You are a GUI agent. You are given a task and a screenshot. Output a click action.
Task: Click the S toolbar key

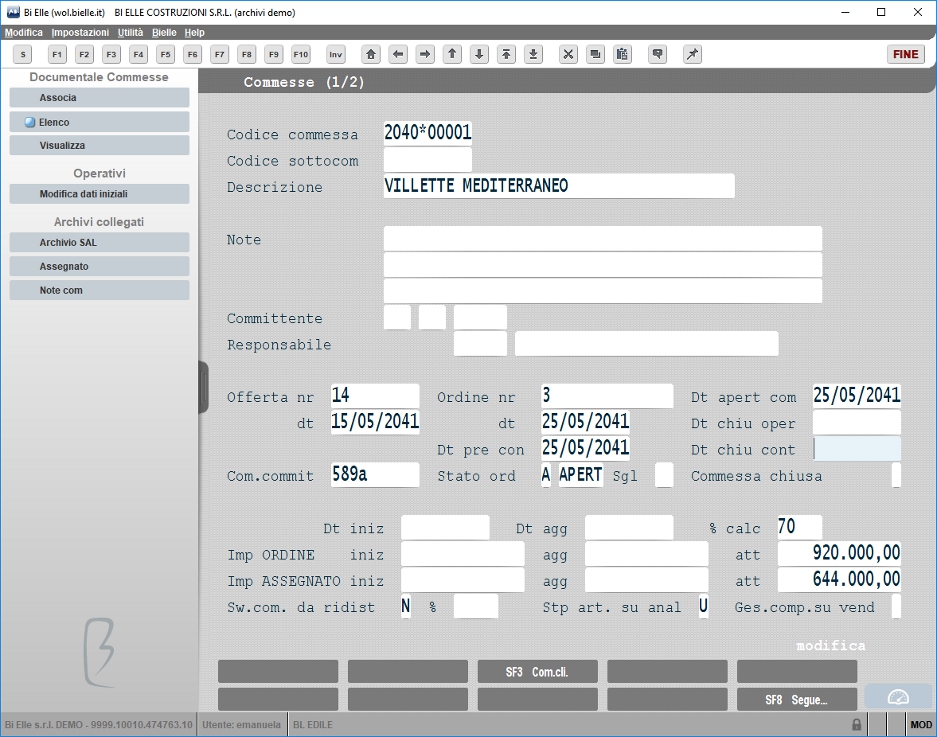[x=23, y=54]
